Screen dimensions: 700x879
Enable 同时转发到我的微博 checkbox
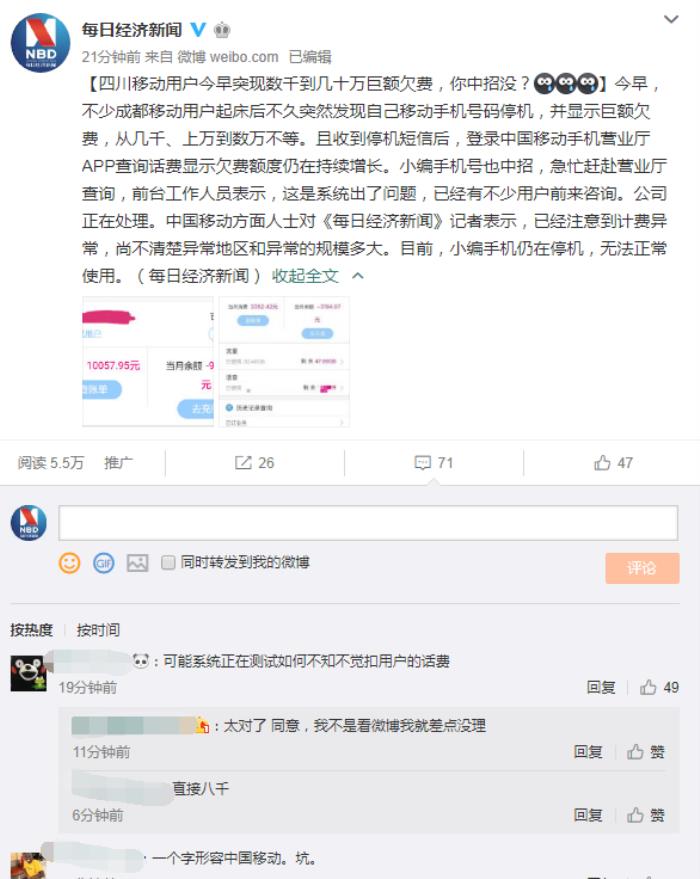coord(168,562)
